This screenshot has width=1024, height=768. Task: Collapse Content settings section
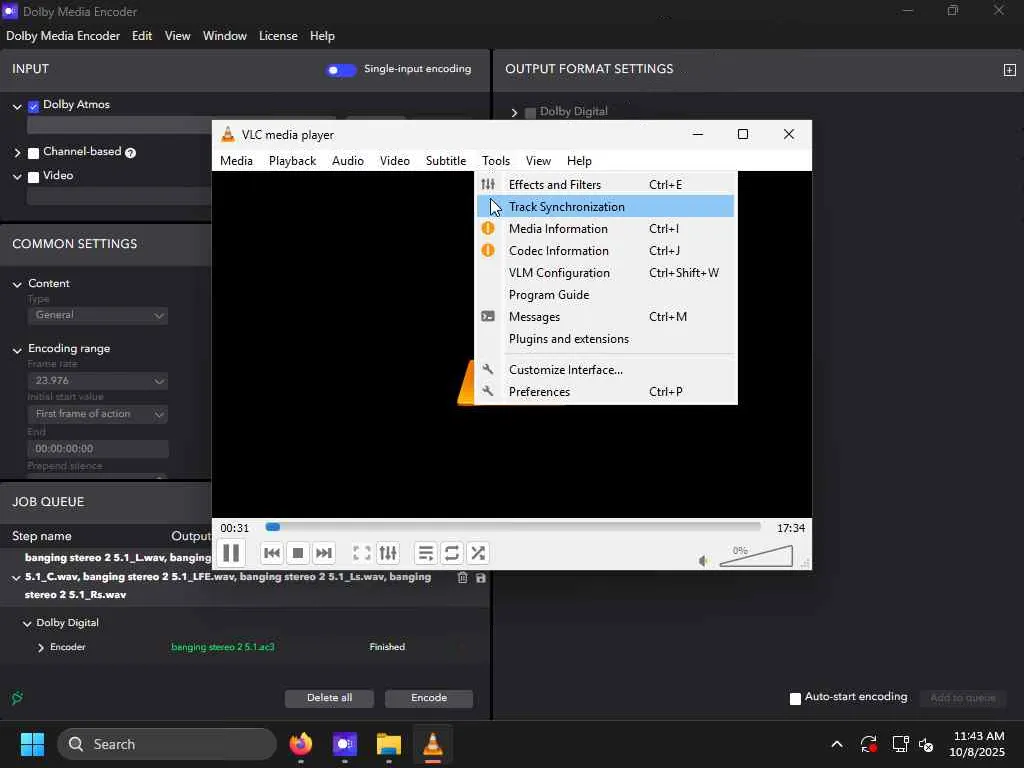pyautogui.click(x=17, y=284)
